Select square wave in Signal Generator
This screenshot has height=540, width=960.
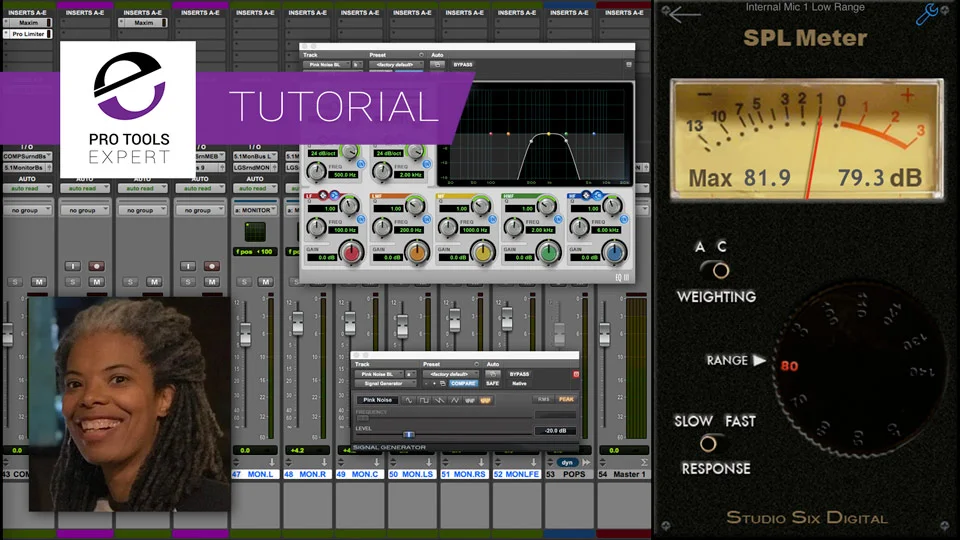424,400
